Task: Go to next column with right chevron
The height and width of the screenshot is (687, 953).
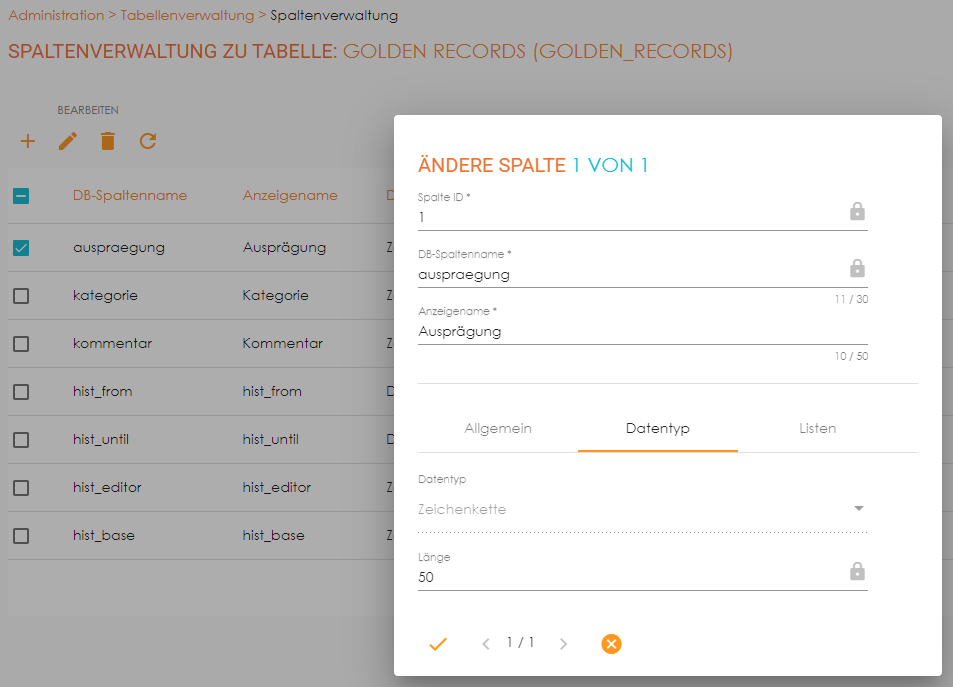Action: (x=563, y=644)
